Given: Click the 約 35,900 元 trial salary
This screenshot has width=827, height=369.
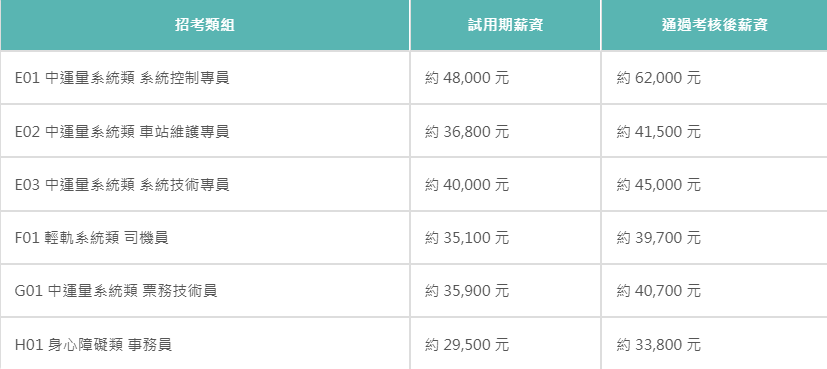Looking at the screenshot, I should point(467,290).
